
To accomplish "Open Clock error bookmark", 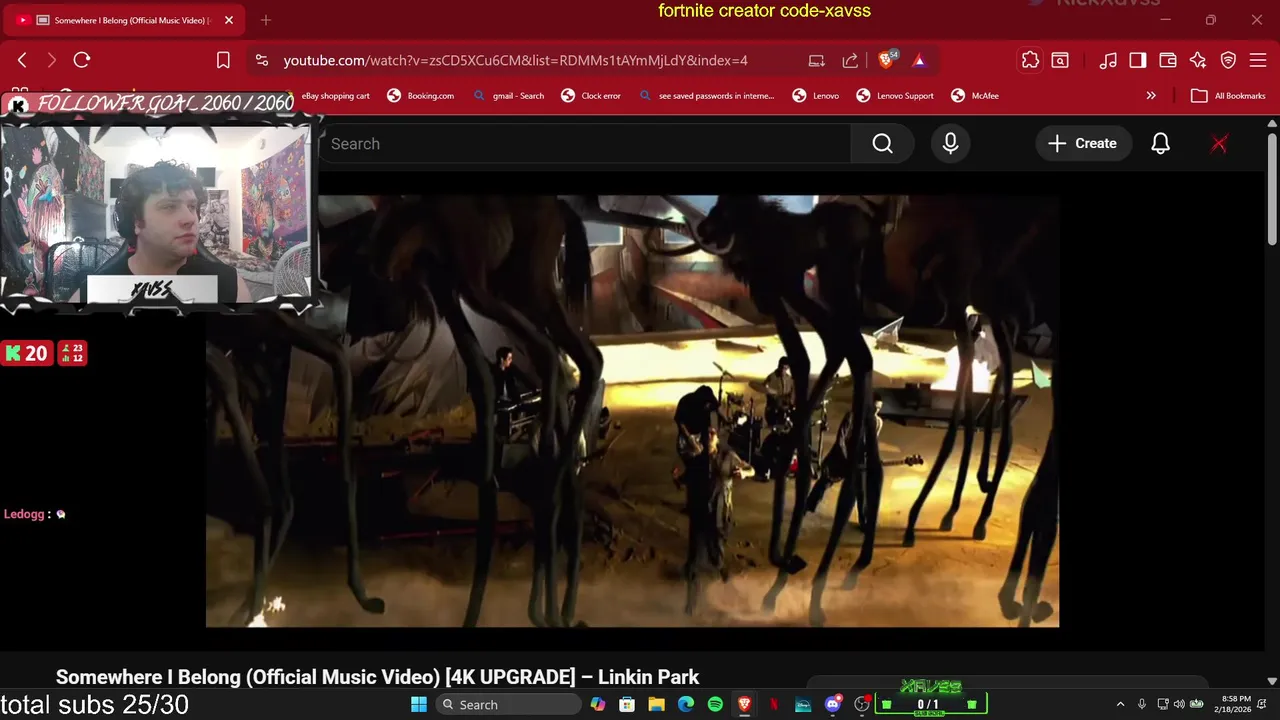I will click(x=592, y=96).
